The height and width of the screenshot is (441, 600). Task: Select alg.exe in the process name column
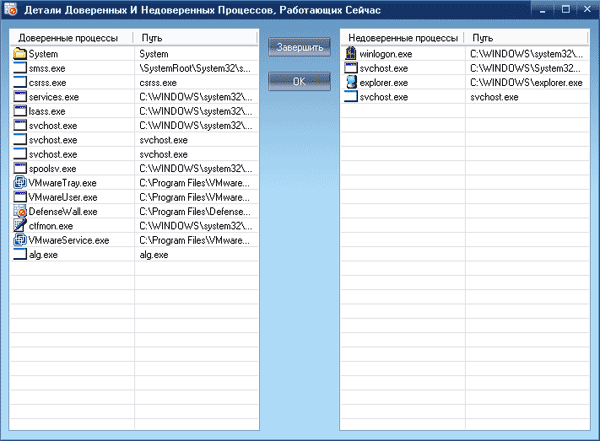coord(43,255)
